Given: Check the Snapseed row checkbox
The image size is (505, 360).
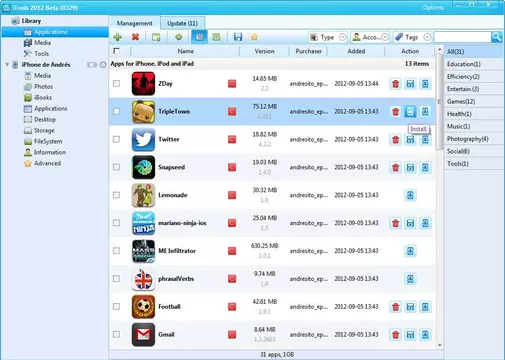Looking at the screenshot, I should (116, 167).
